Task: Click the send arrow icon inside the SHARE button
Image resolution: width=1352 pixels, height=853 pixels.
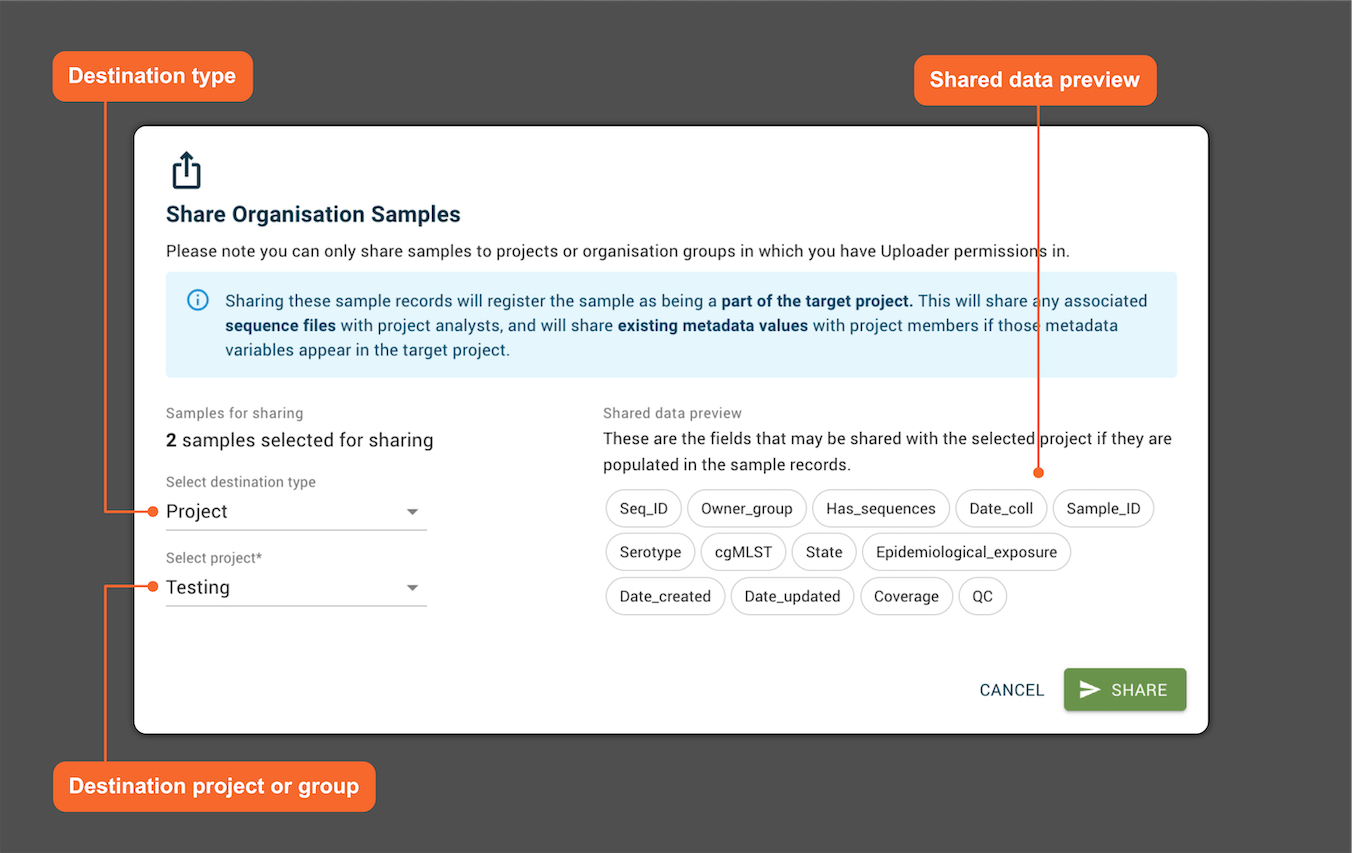Action: 1090,689
